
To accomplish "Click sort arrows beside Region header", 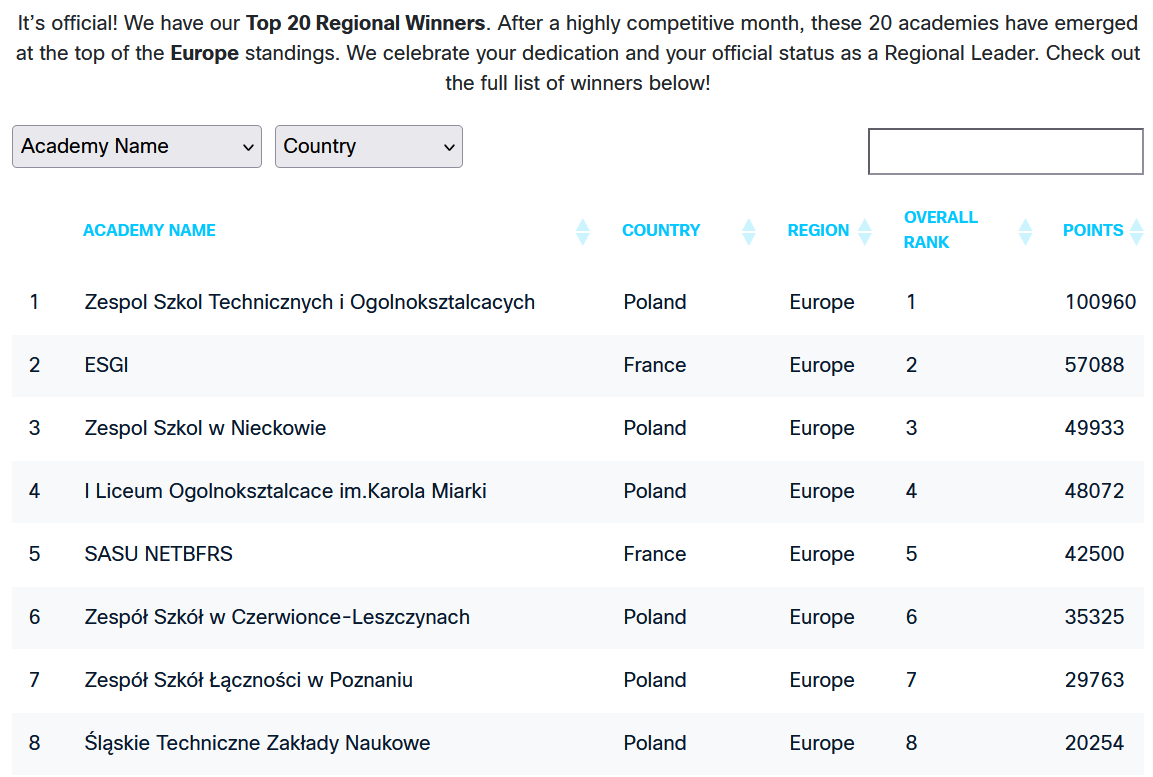I will click(865, 232).
